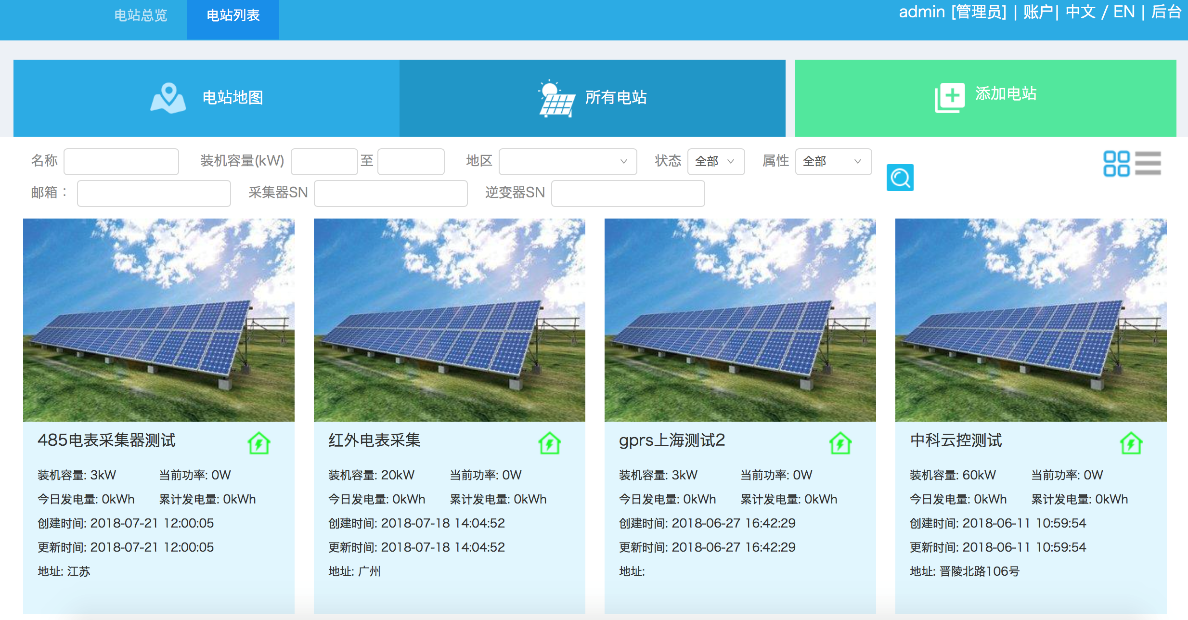Switch to list view layout icon
The image size is (1188, 620).
click(x=1148, y=164)
